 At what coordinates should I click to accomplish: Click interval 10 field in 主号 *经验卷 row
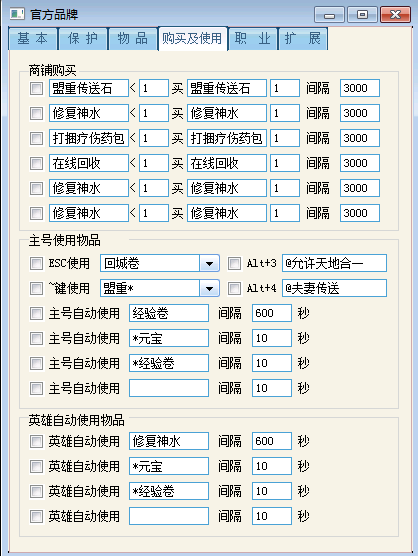pos(272,363)
